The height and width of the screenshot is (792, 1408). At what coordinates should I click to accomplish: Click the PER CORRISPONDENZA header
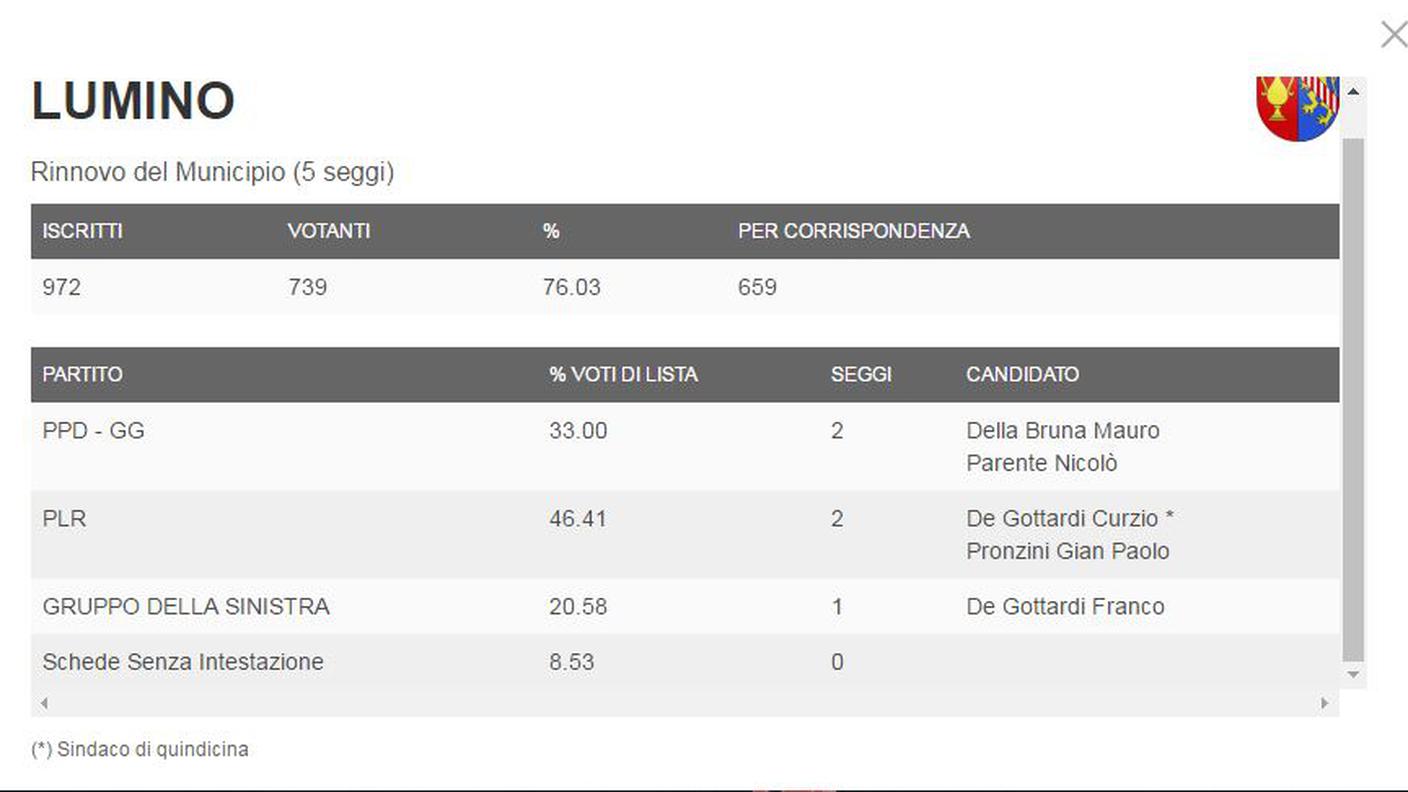854,231
